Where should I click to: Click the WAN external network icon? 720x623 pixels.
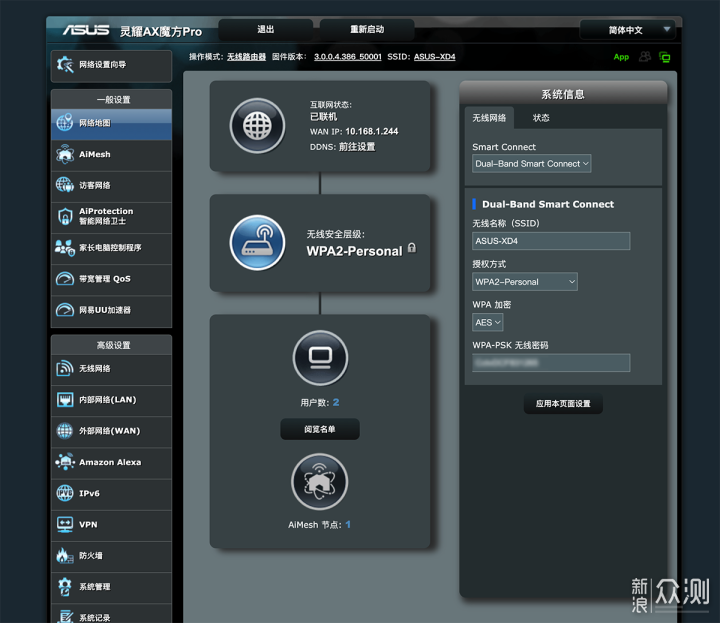(x=65, y=431)
